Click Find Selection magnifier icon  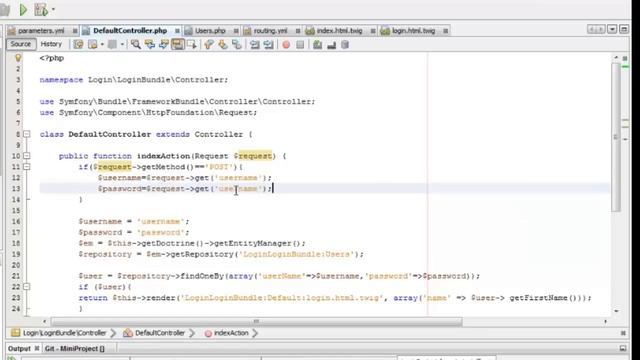[x=136, y=44]
